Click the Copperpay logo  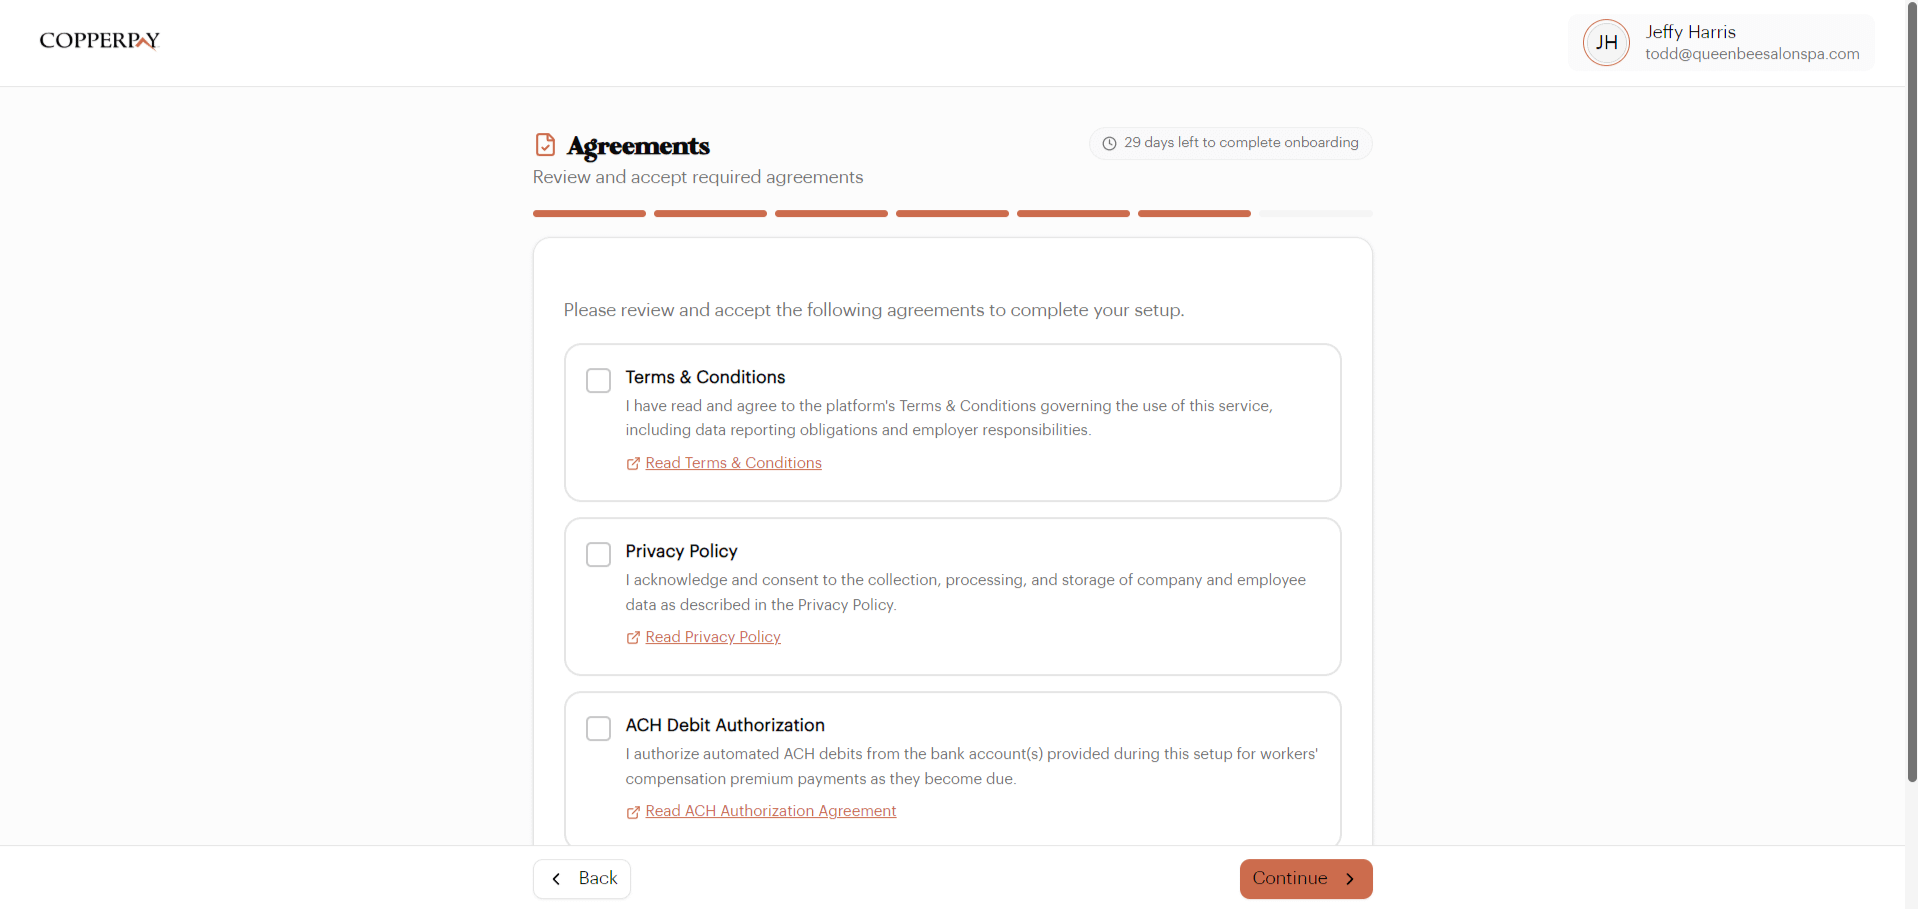click(98, 40)
